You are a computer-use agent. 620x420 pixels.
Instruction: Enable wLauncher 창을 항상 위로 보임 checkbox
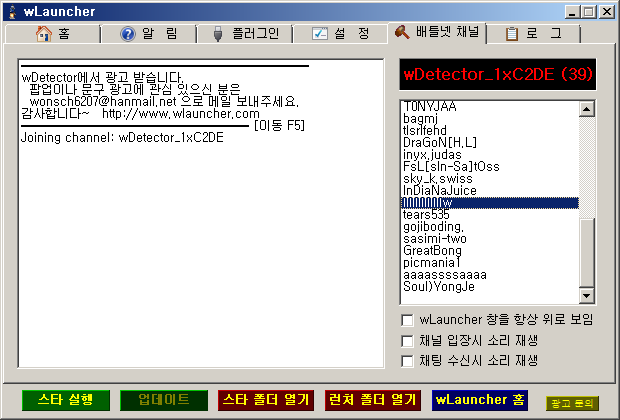pyautogui.click(x=407, y=320)
